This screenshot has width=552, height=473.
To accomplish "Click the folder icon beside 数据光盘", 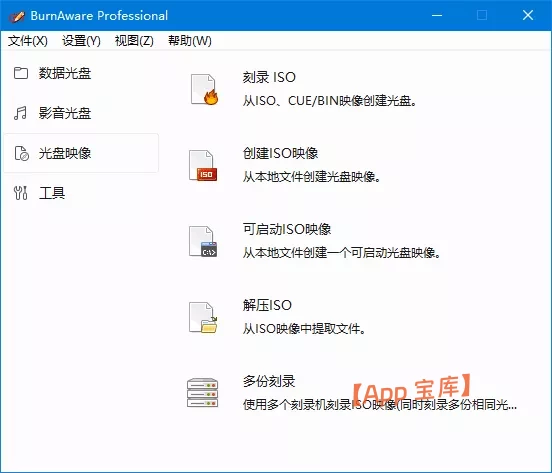I will [21, 73].
